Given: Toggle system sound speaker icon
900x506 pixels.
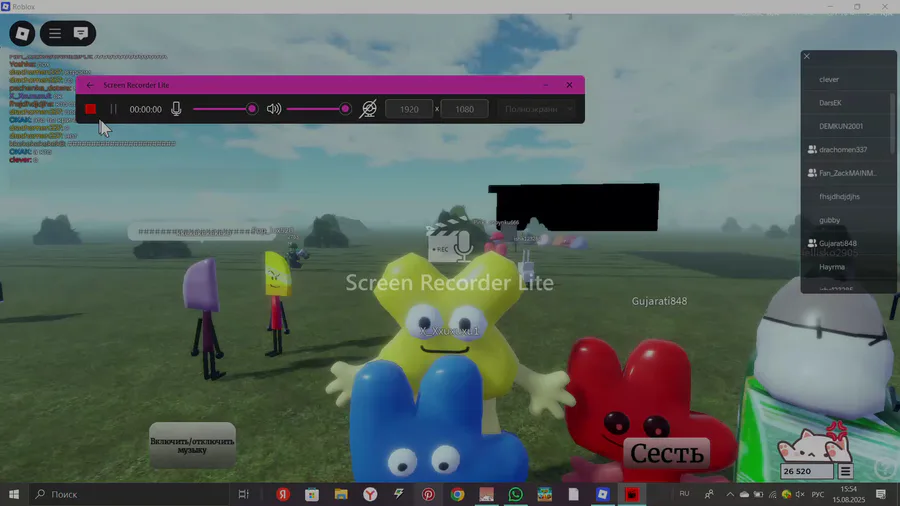Looking at the screenshot, I should 274,109.
